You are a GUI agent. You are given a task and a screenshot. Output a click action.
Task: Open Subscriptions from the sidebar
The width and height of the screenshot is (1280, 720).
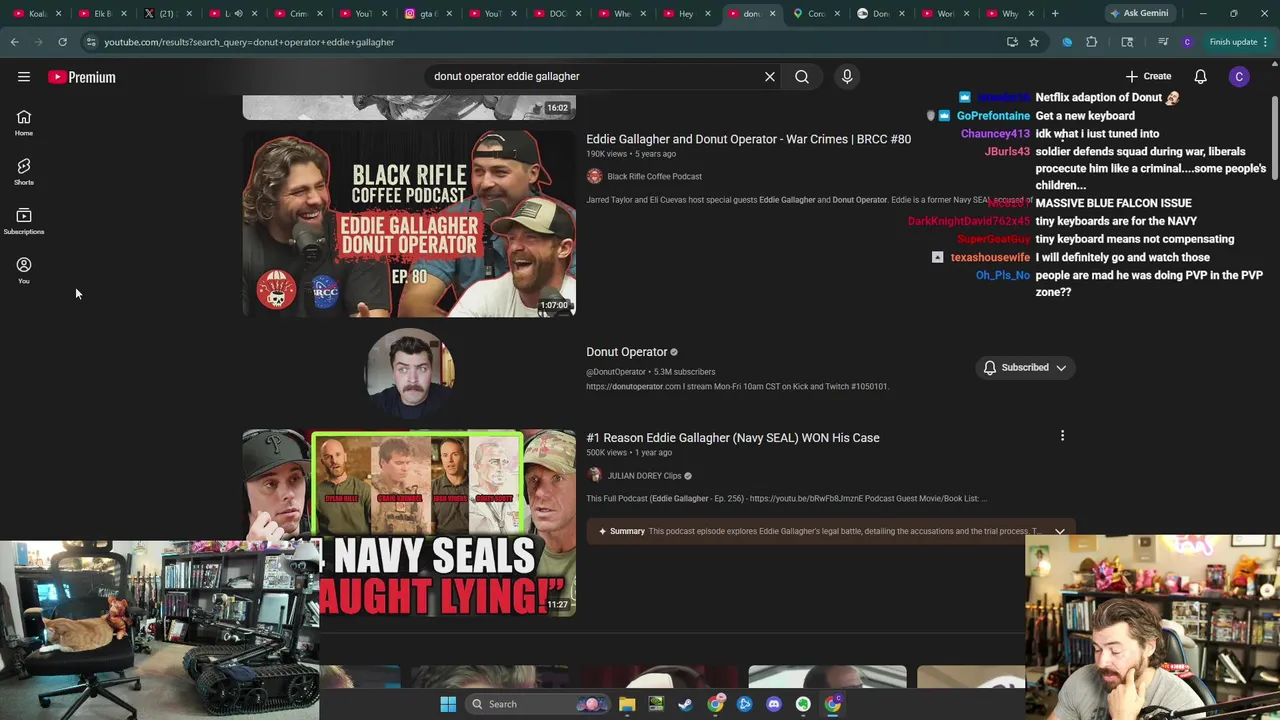click(x=24, y=221)
